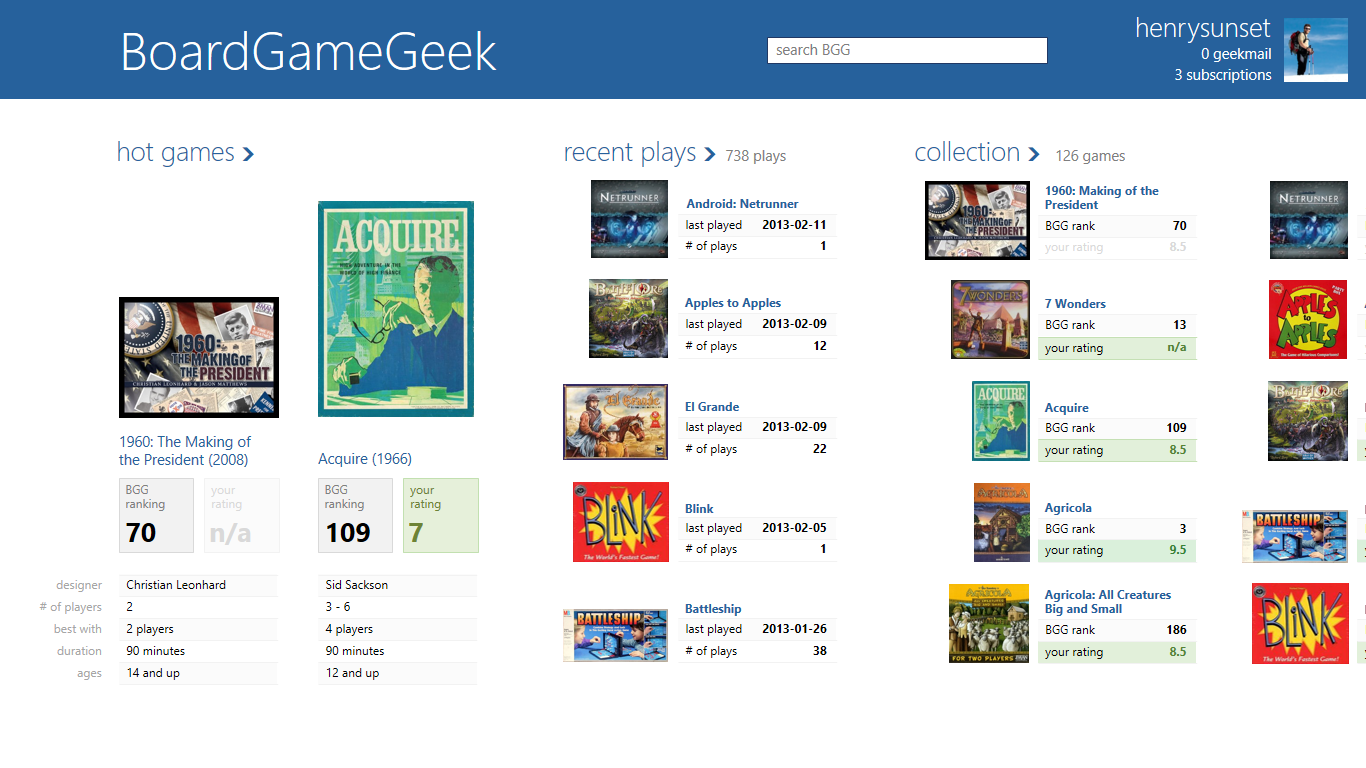
Task: Click the 3 subscriptions link
Action: pos(1222,75)
